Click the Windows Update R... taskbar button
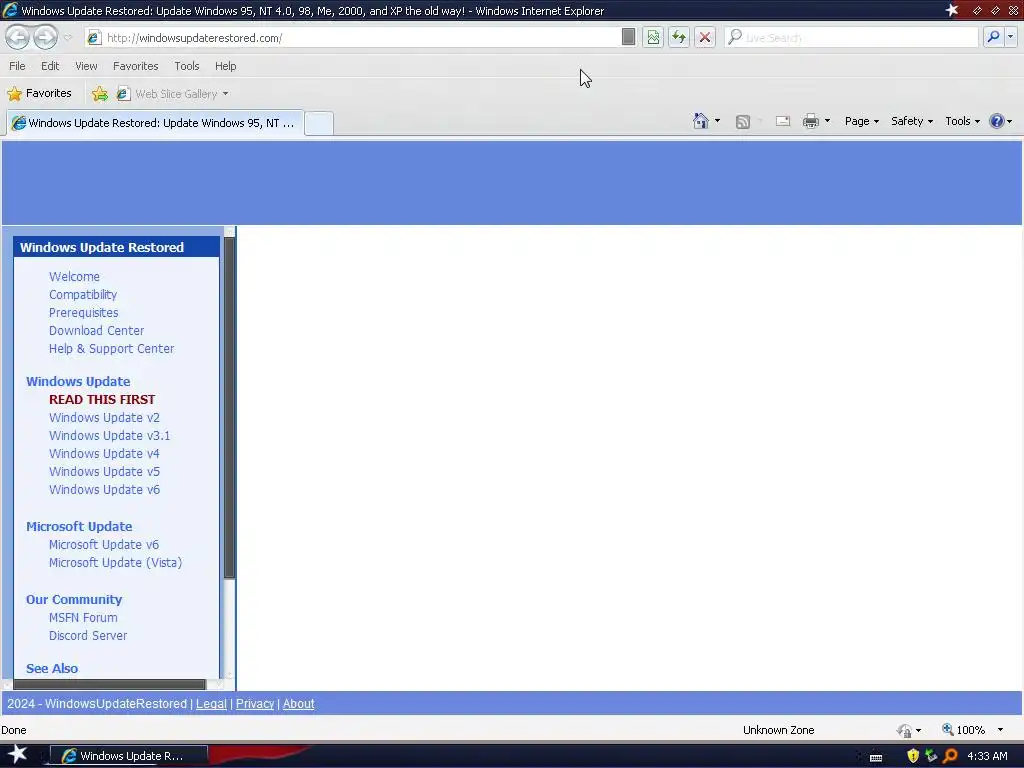Viewport: 1024px width, 768px height. [129, 756]
